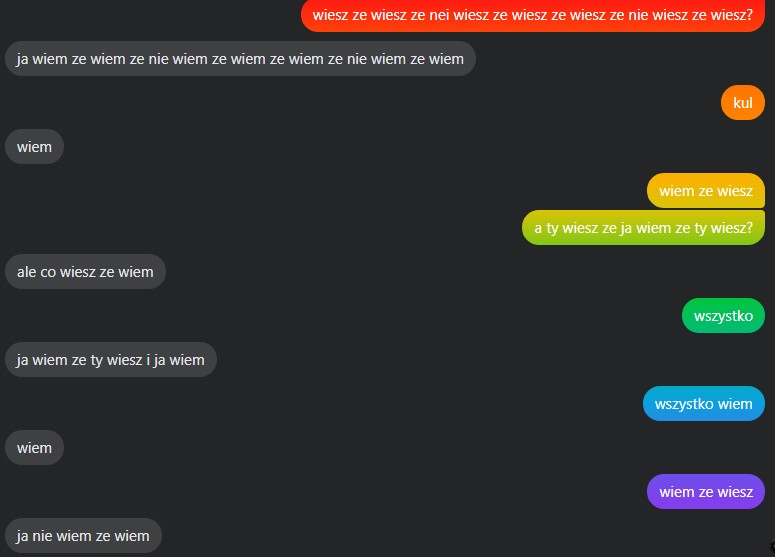775x557 pixels.
Task: Select the green 'wszystko' message bubble
Action: (x=723, y=316)
